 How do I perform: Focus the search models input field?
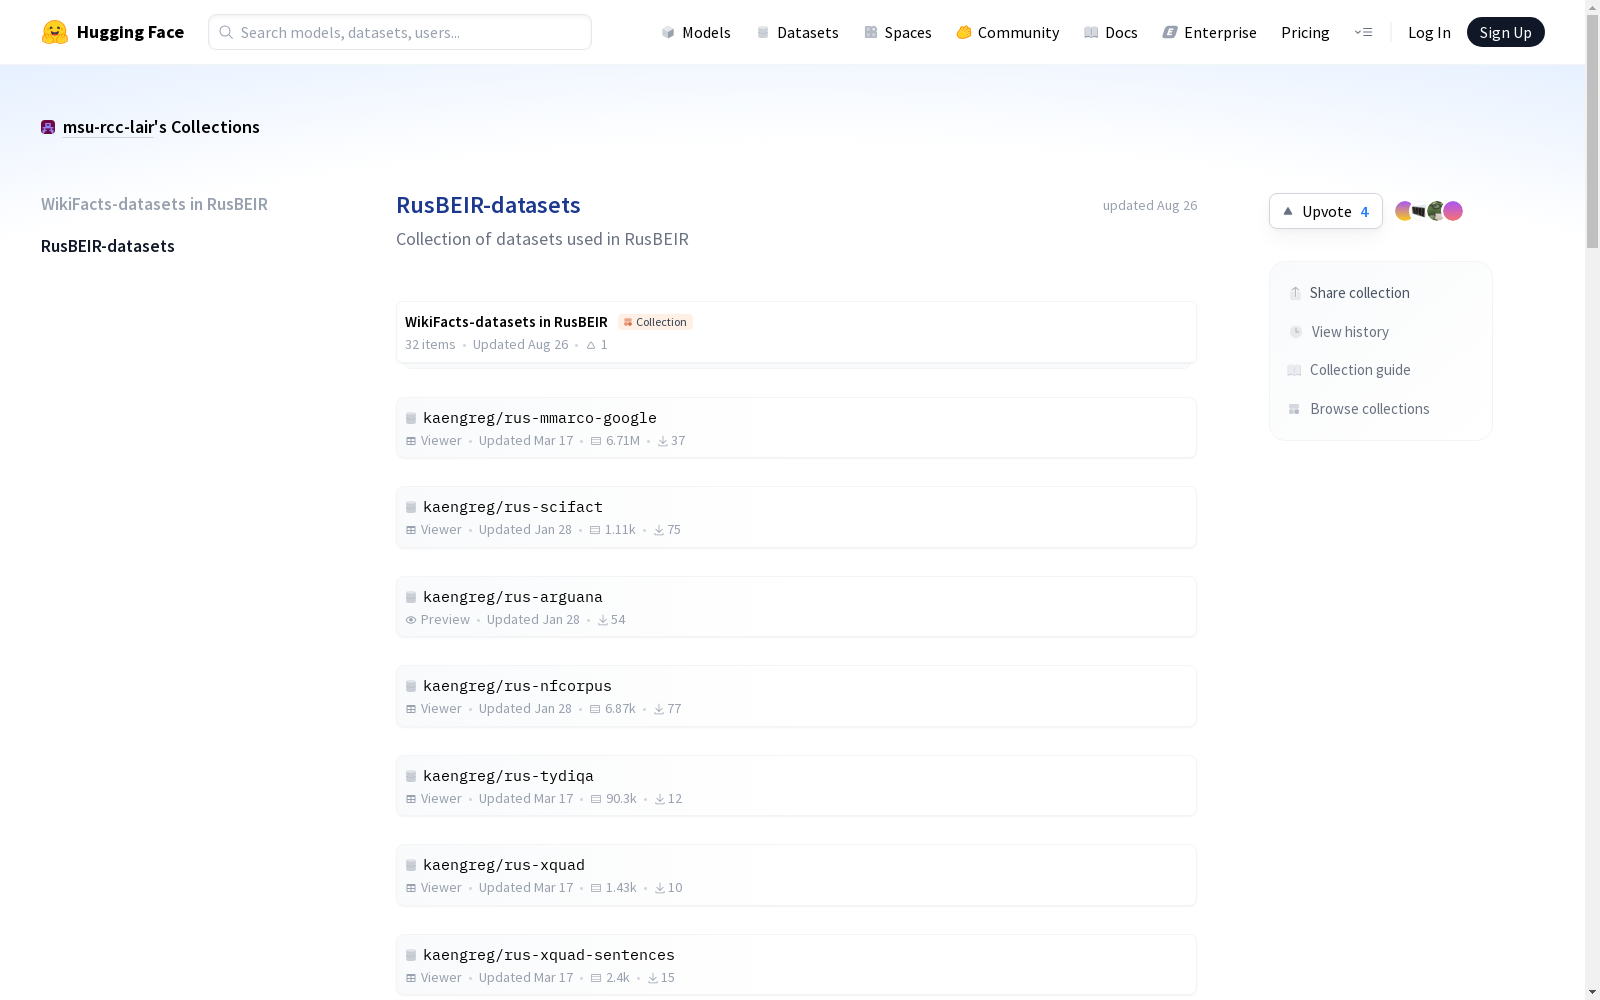point(400,32)
